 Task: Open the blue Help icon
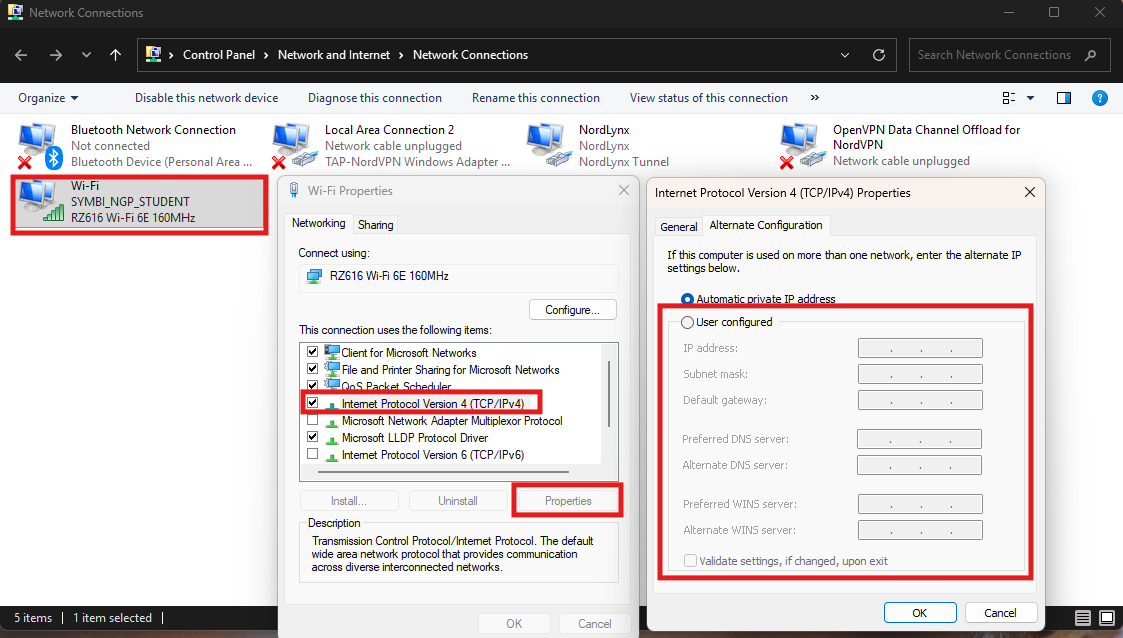(x=1099, y=98)
